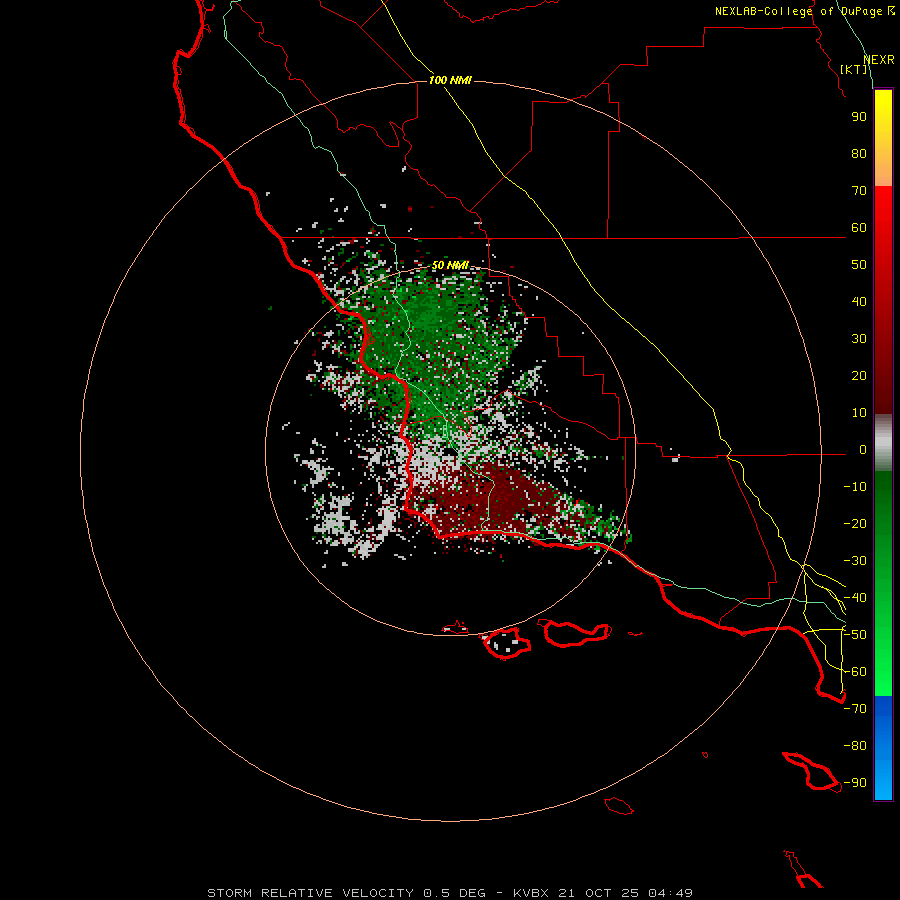Click the KVBX station identifier in caption
900x900 pixels.
(x=530, y=893)
